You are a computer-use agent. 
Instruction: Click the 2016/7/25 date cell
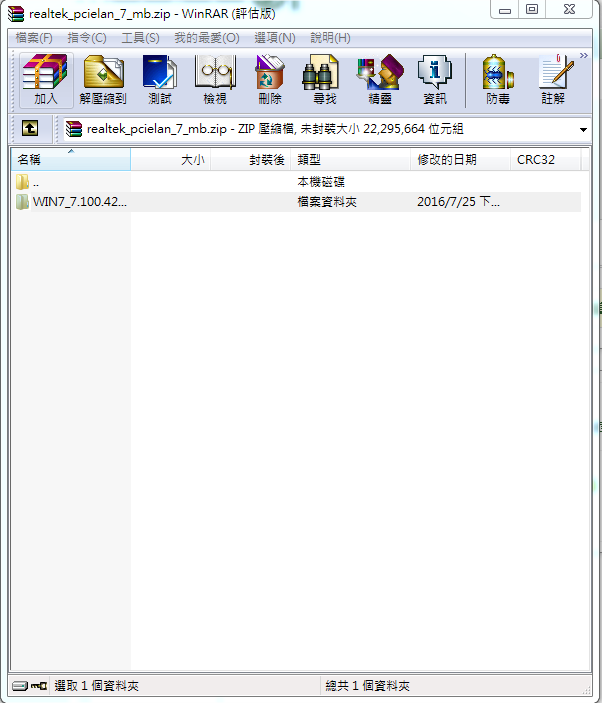point(458,202)
